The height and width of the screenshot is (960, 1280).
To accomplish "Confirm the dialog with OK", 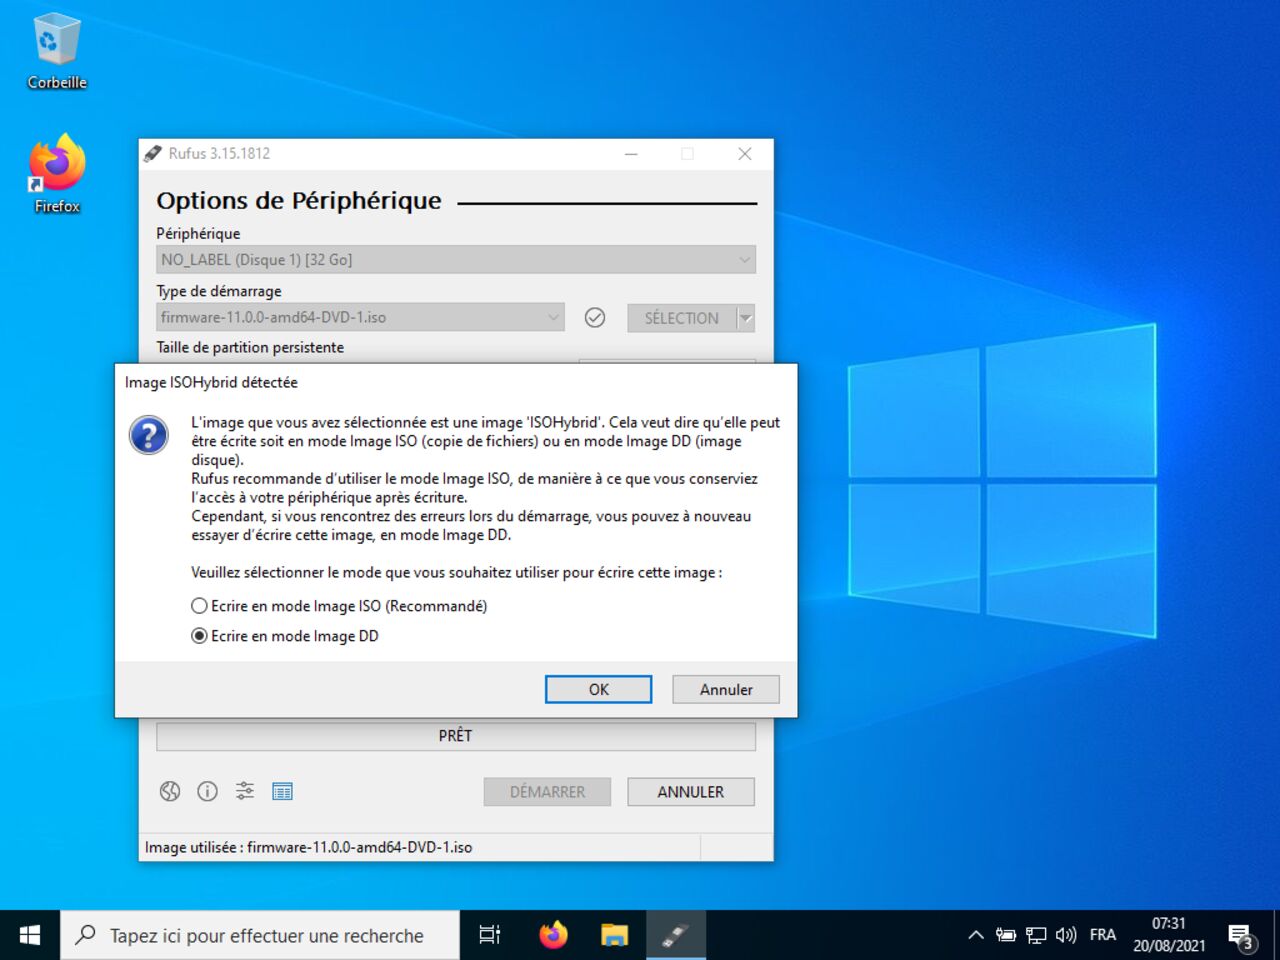I will 598,689.
